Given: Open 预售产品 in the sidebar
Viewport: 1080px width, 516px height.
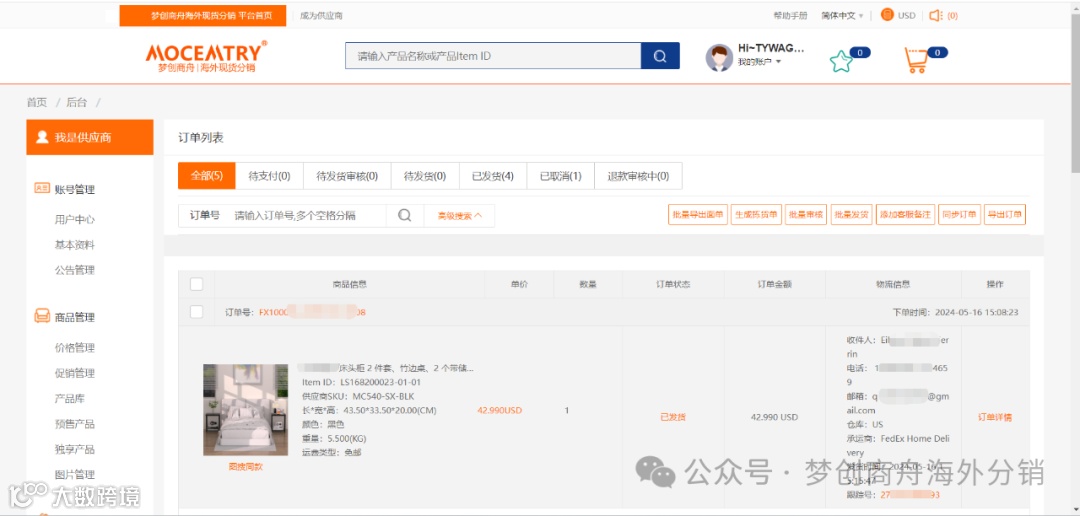Looking at the screenshot, I should [75, 424].
